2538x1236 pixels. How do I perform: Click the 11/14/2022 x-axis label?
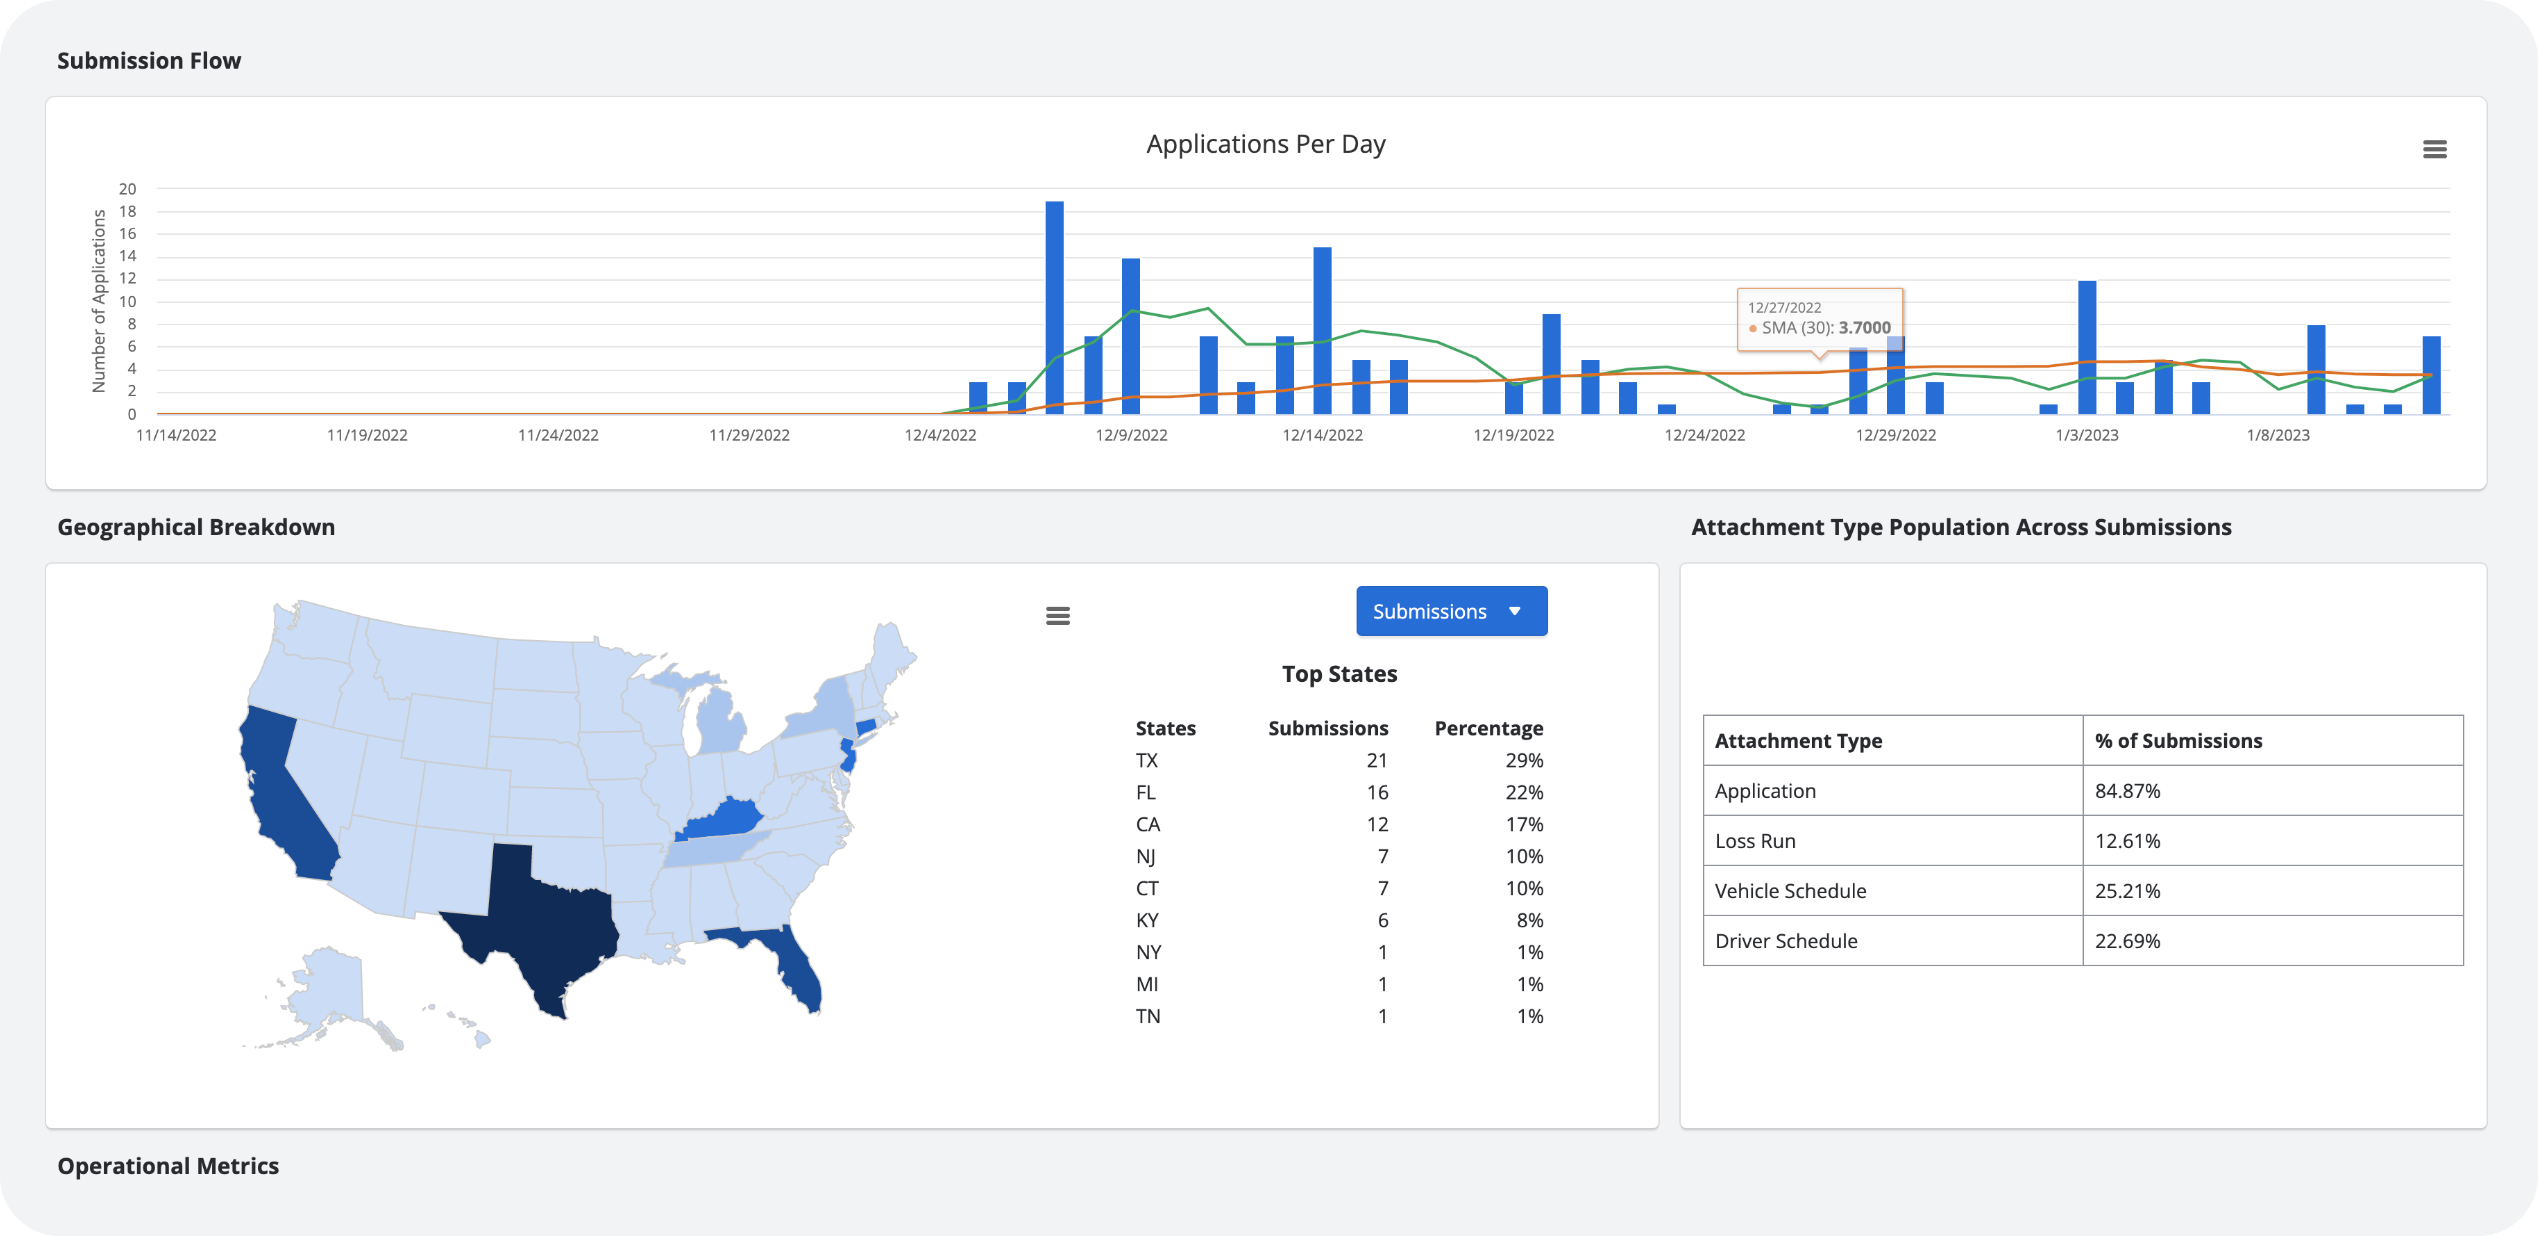(x=176, y=435)
